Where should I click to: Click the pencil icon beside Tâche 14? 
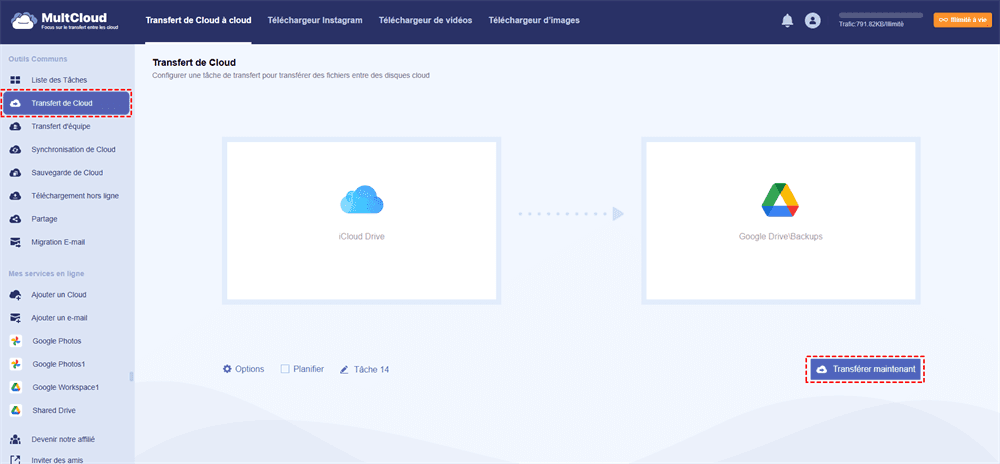344,369
